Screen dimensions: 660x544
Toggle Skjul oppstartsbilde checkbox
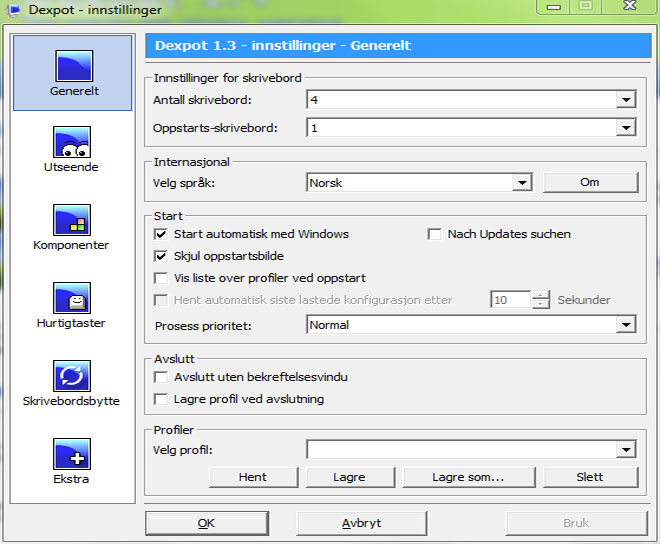point(160,256)
